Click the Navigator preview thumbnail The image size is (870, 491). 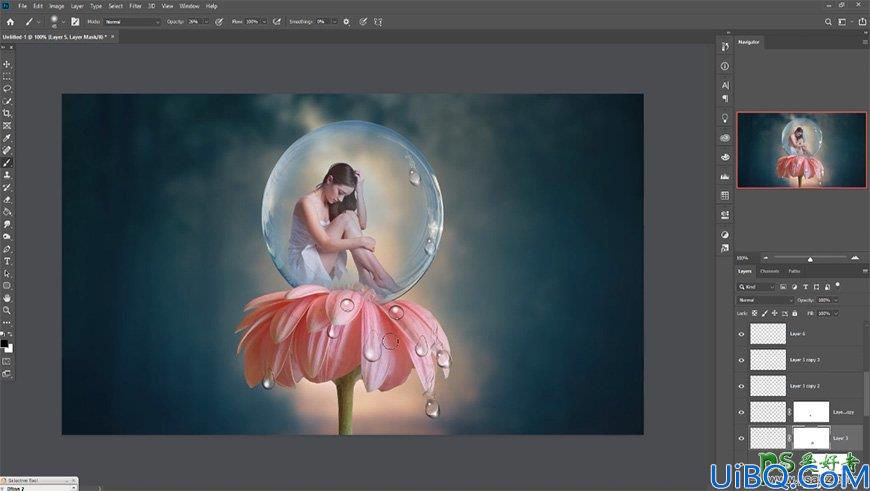[x=801, y=150]
